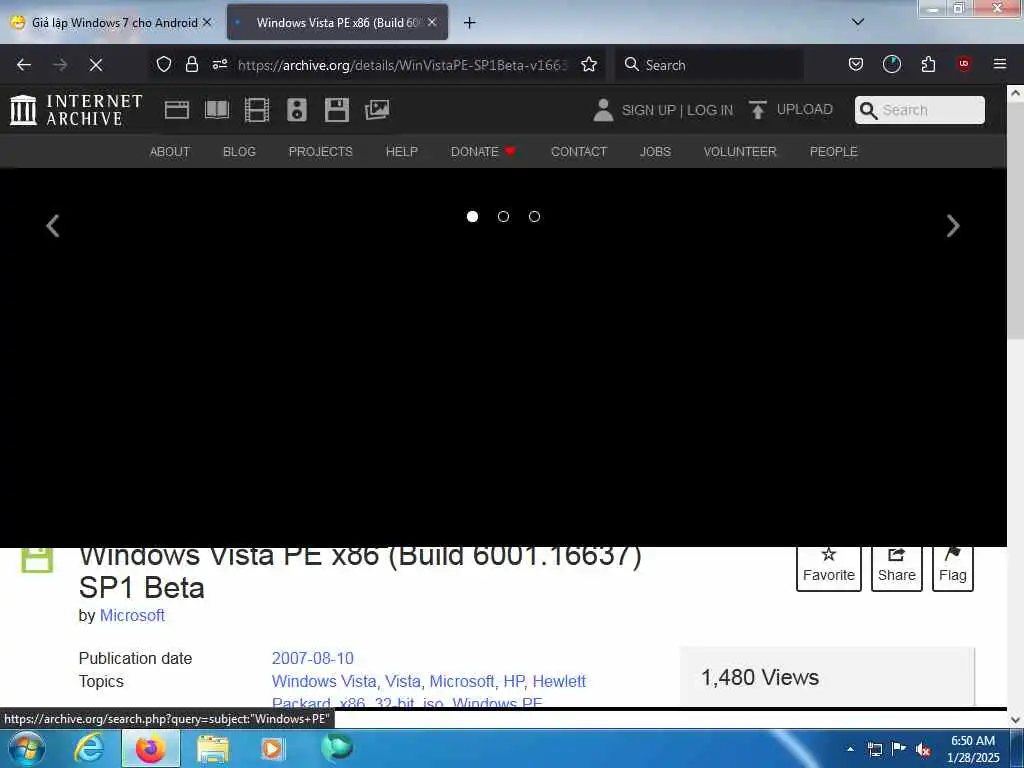Open the 2007-08-10 publication date link
This screenshot has width=1024, height=768.
(x=313, y=658)
